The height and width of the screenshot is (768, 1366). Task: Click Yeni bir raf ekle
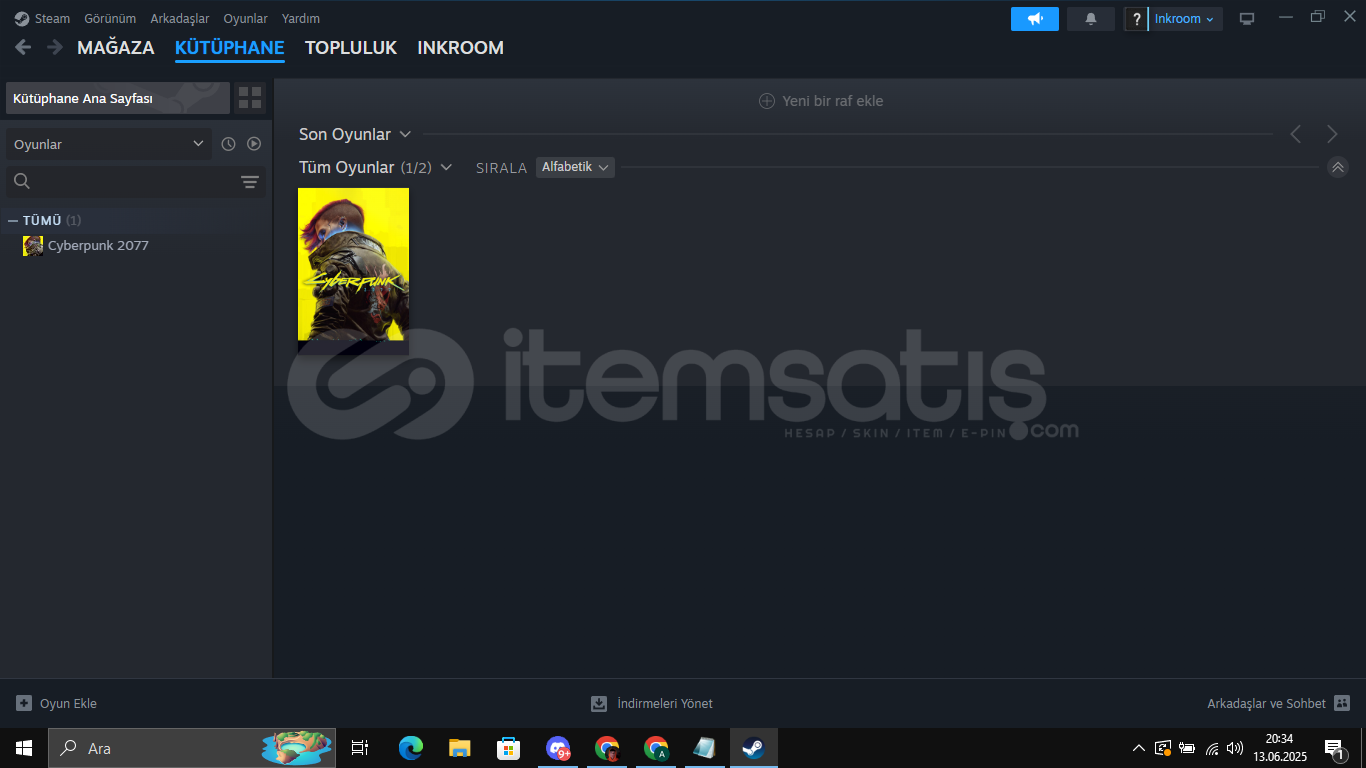coord(820,101)
